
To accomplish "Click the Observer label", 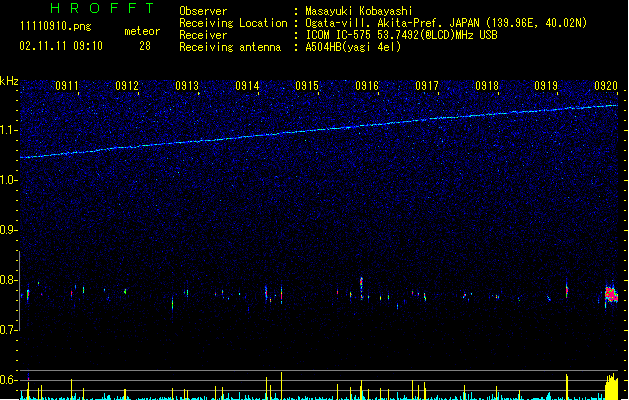I will coord(203,11).
